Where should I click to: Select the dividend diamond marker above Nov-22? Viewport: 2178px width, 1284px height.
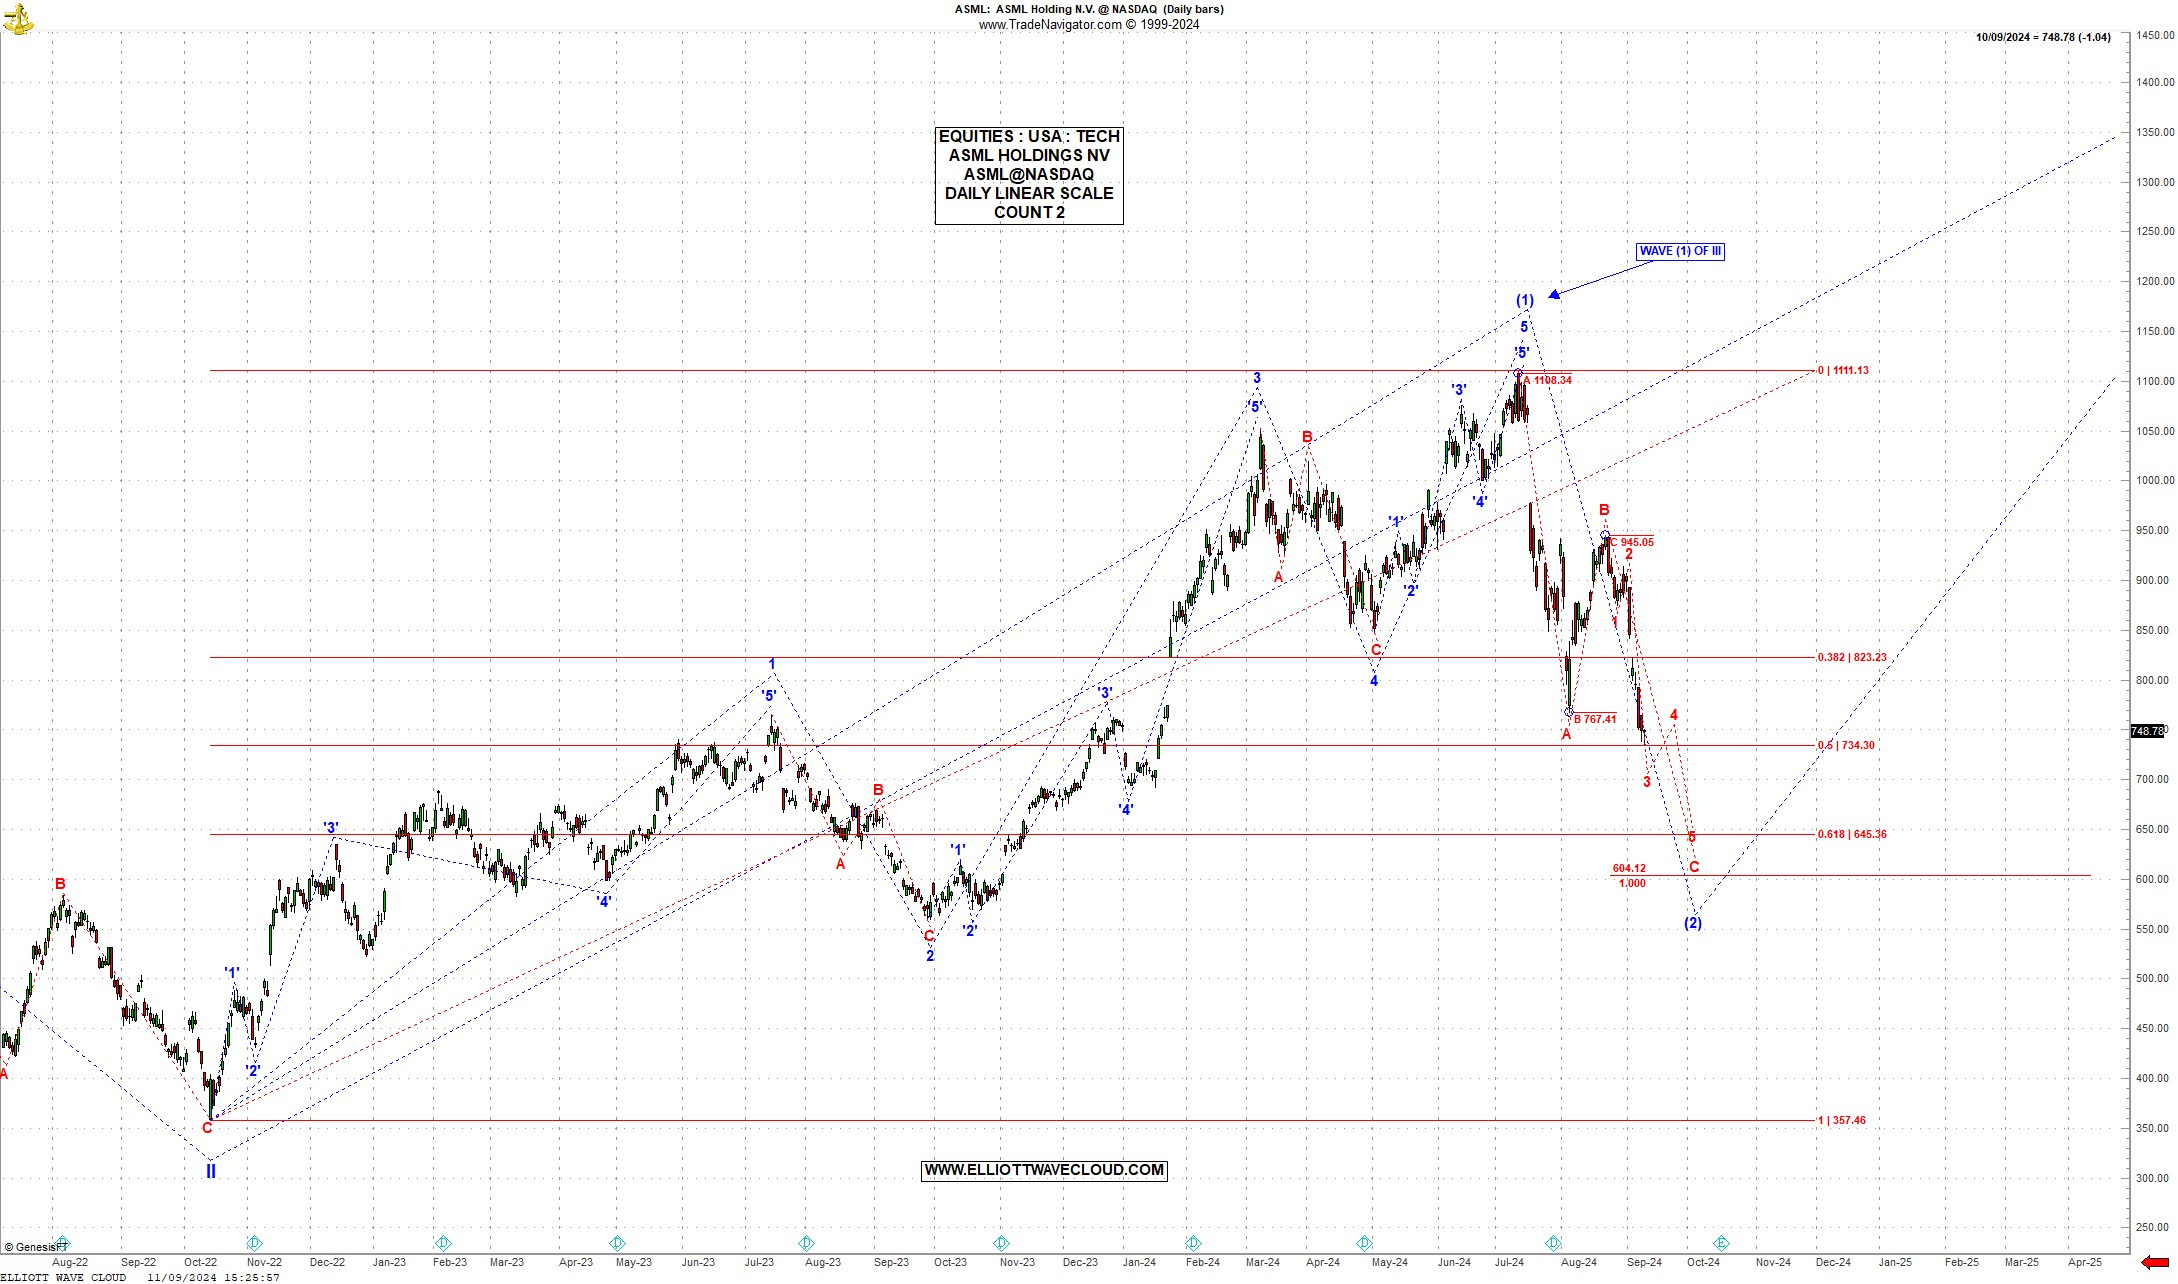pyautogui.click(x=255, y=1242)
